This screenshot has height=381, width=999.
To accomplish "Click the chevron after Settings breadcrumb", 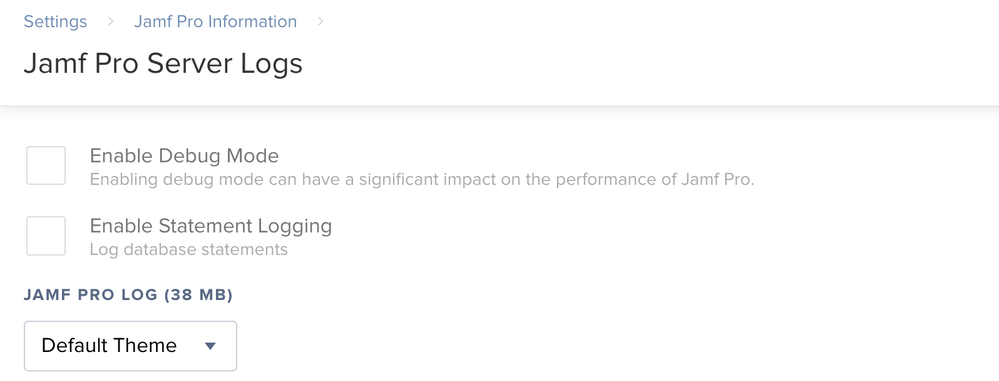I will (x=110, y=21).
